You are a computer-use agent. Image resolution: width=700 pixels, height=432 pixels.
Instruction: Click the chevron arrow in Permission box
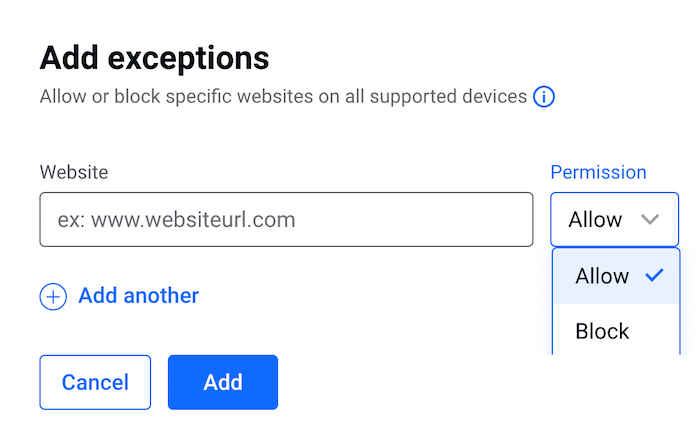(x=650, y=220)
